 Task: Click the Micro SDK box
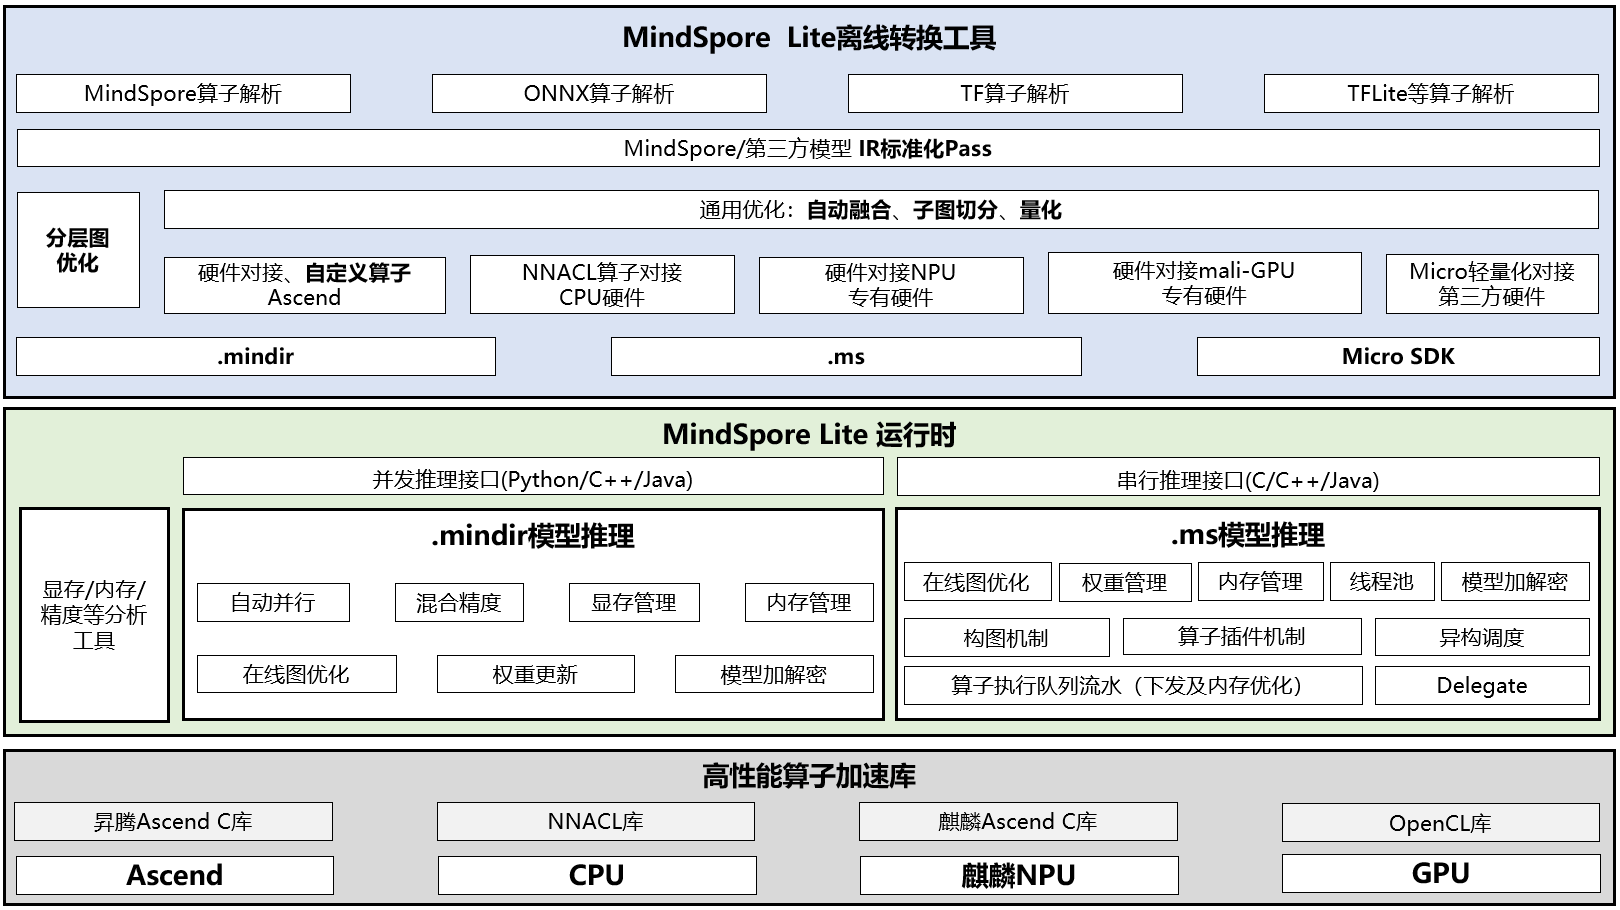coord(1397,356)
